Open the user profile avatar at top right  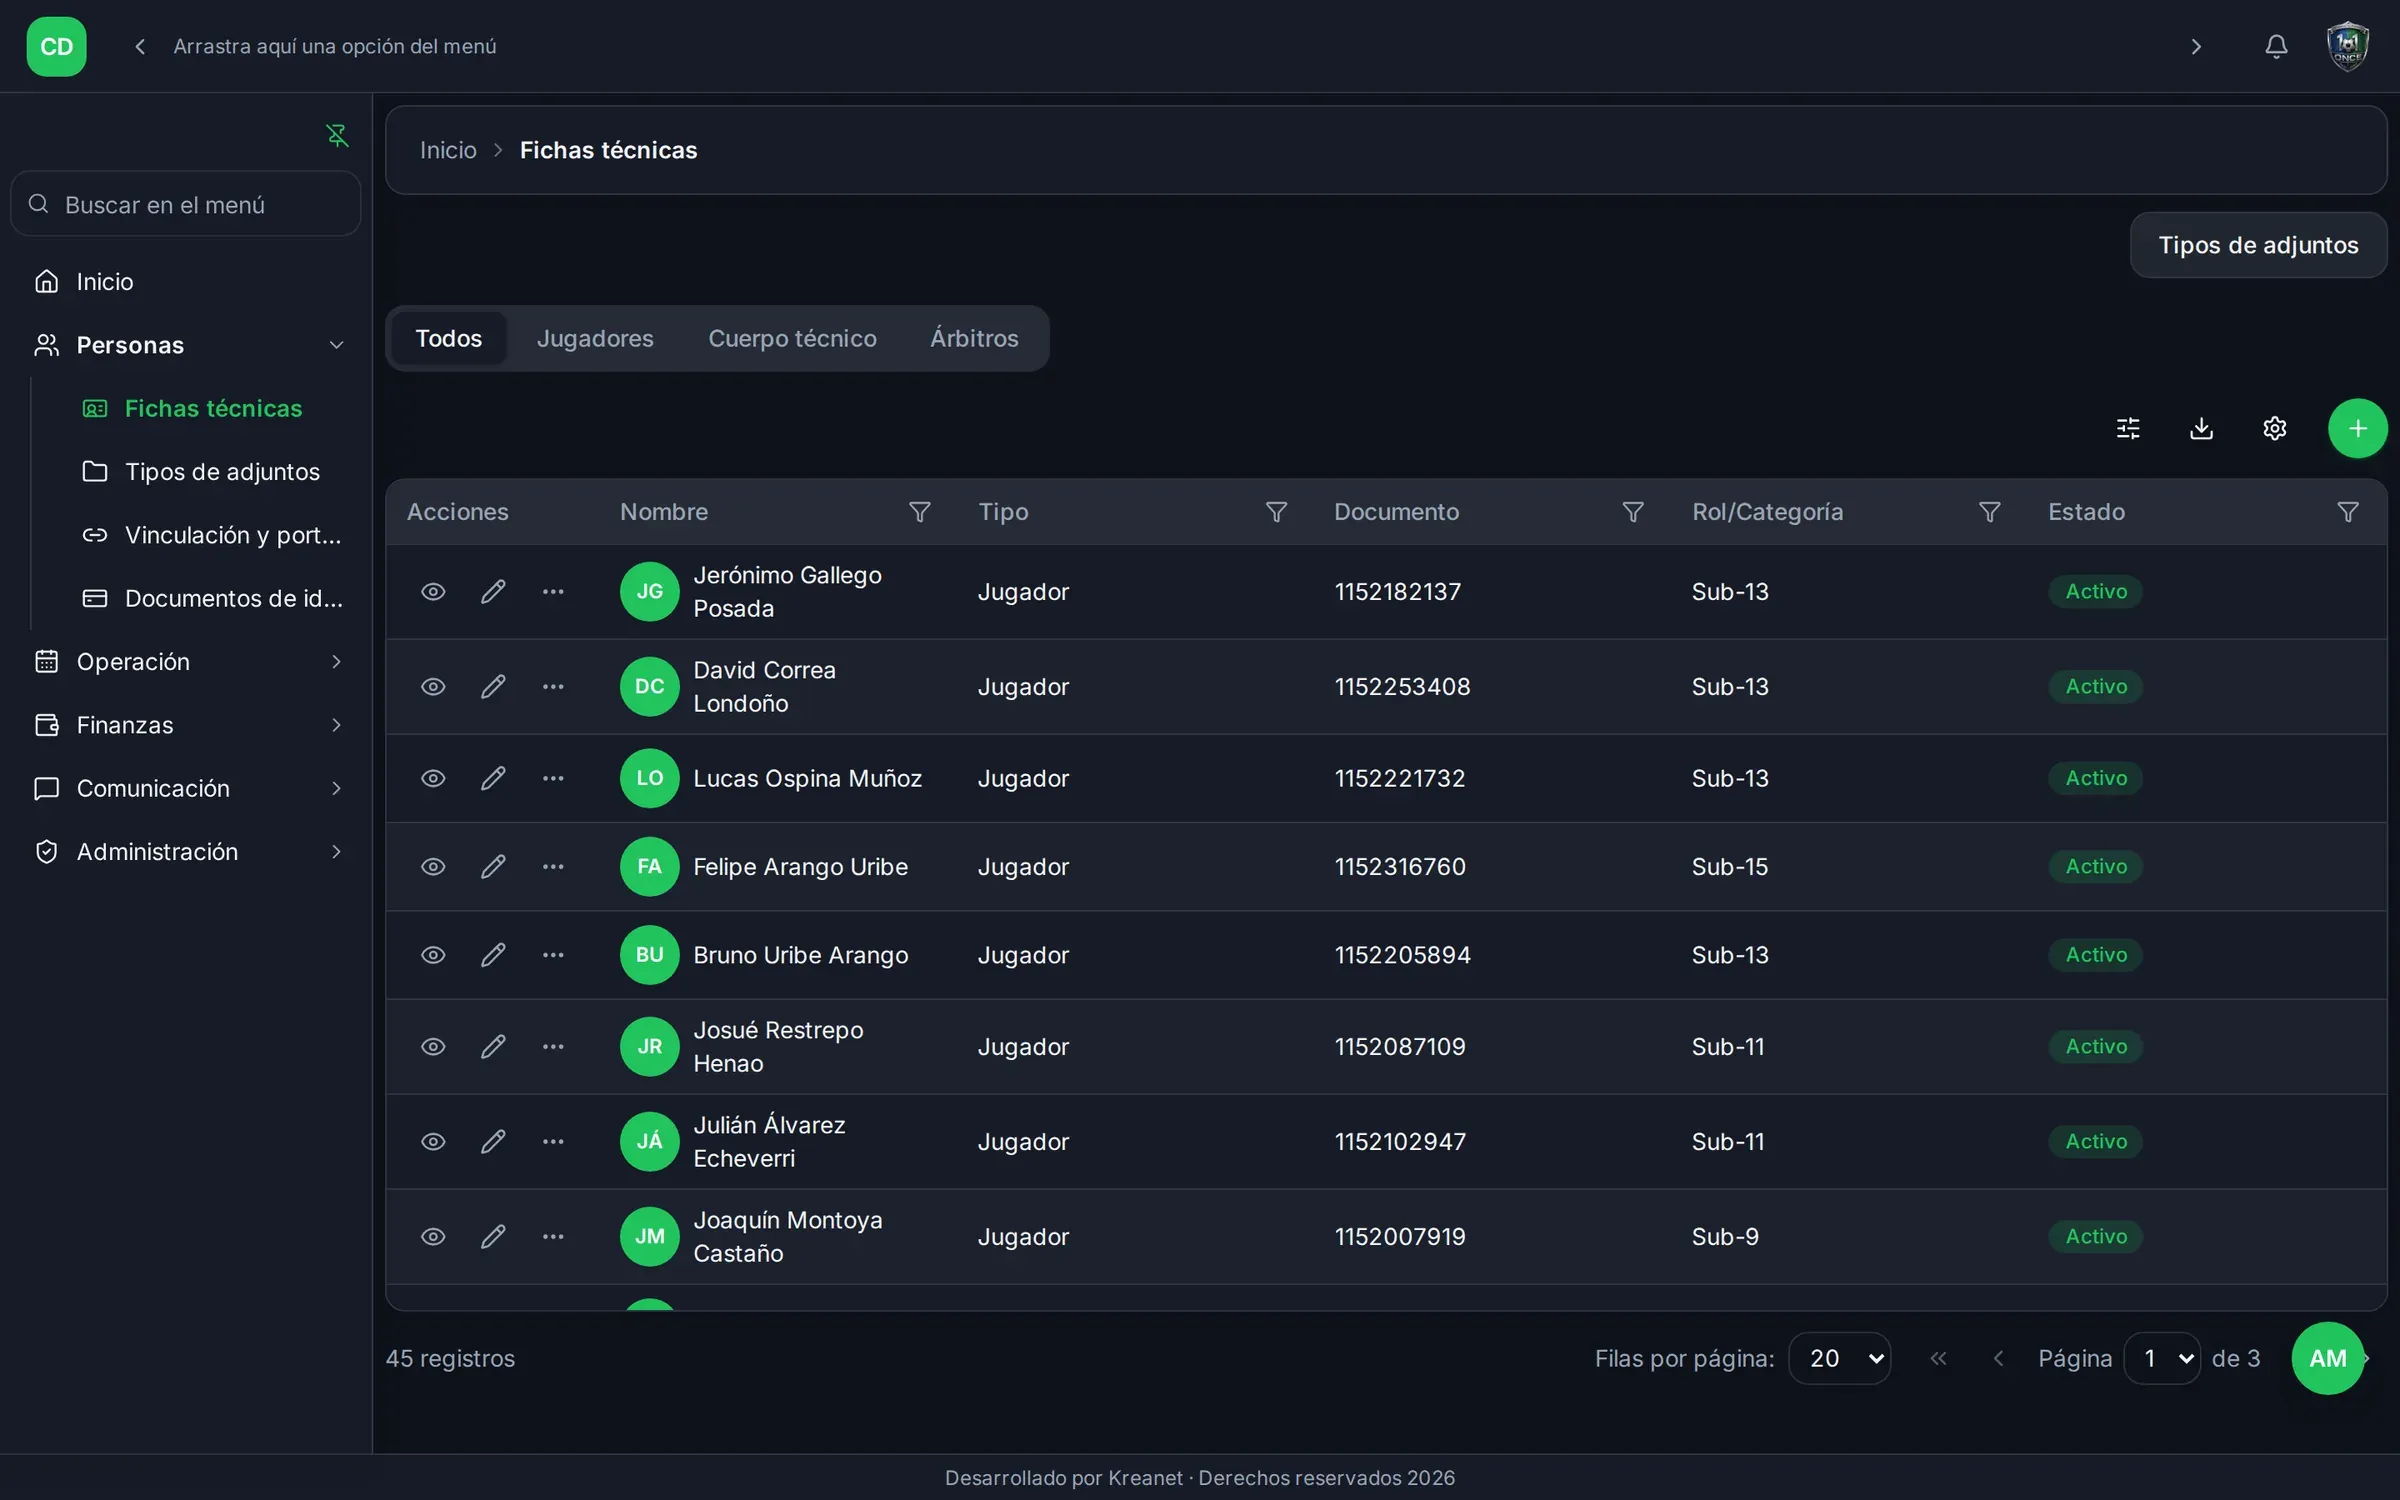click(x=2347, y=46)
